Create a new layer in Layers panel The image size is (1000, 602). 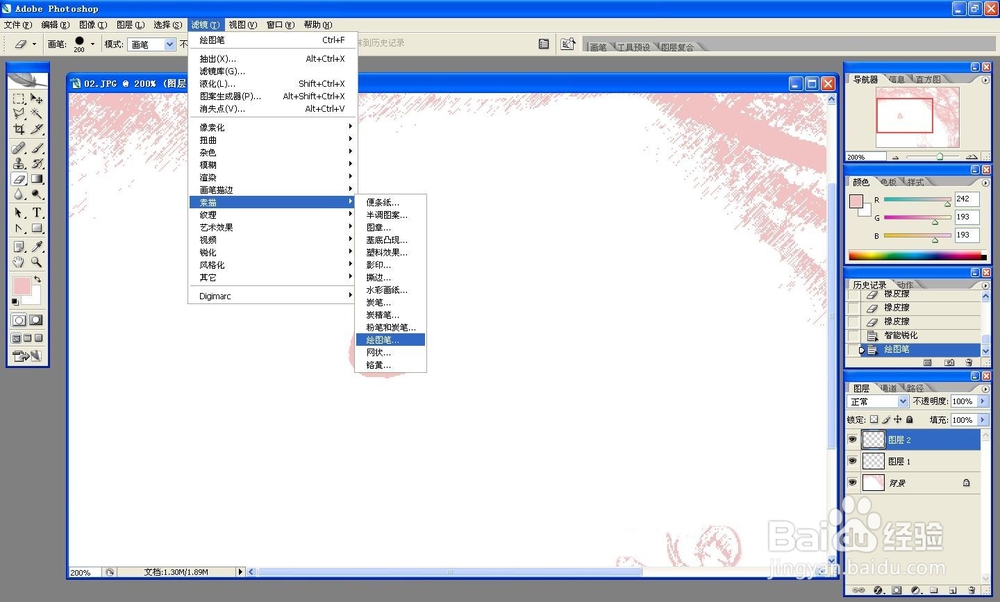pyautogui.click(x=953, y=590)
